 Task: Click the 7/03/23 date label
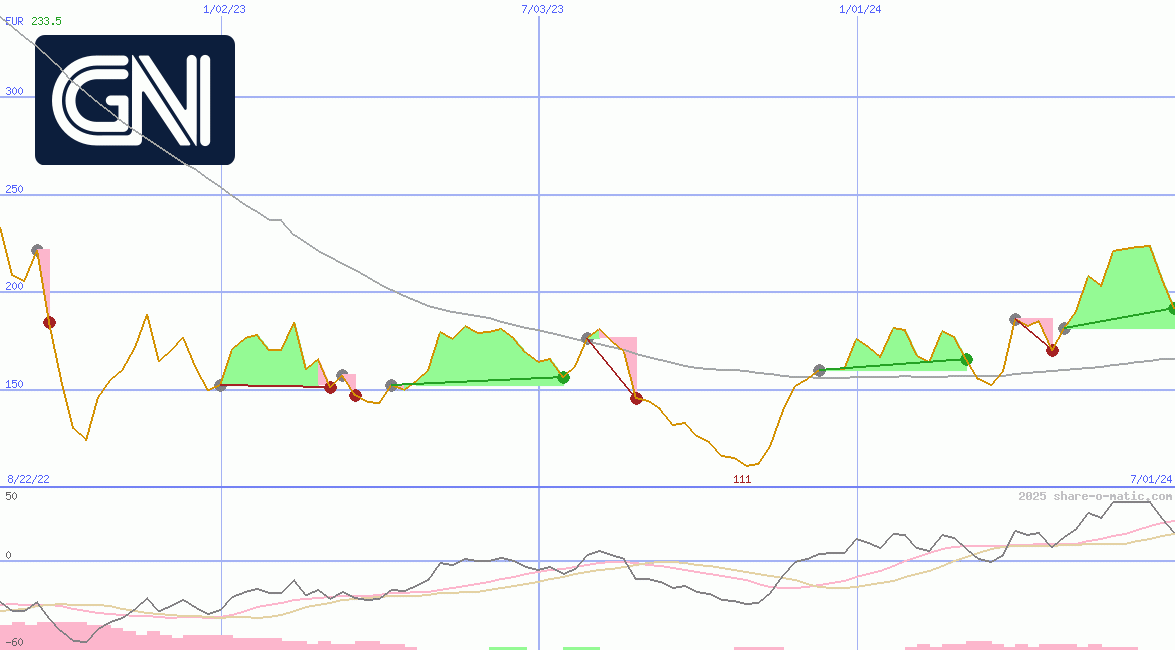[543, 9]
